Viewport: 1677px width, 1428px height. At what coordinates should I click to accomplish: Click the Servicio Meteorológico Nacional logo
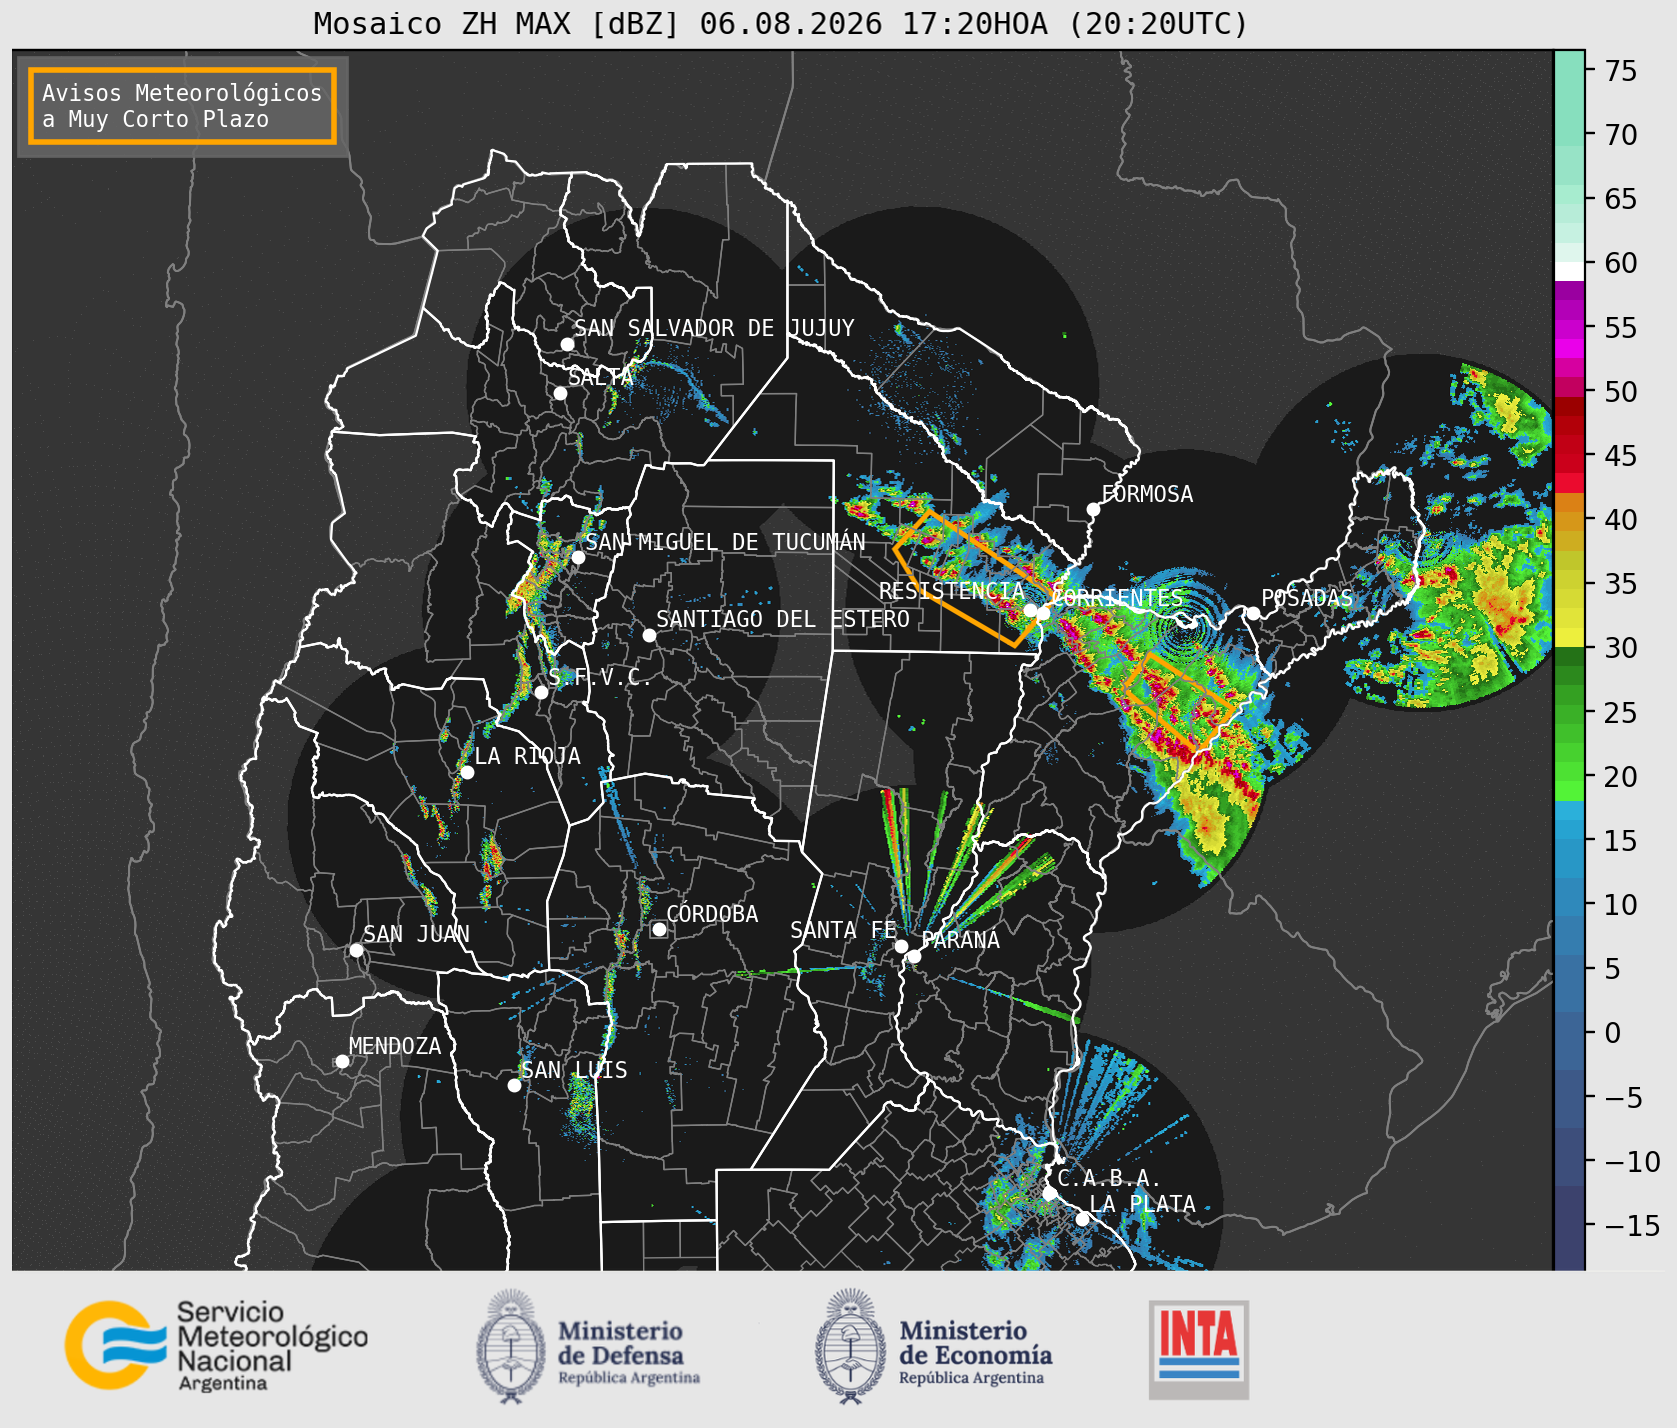coord(216,1345)
